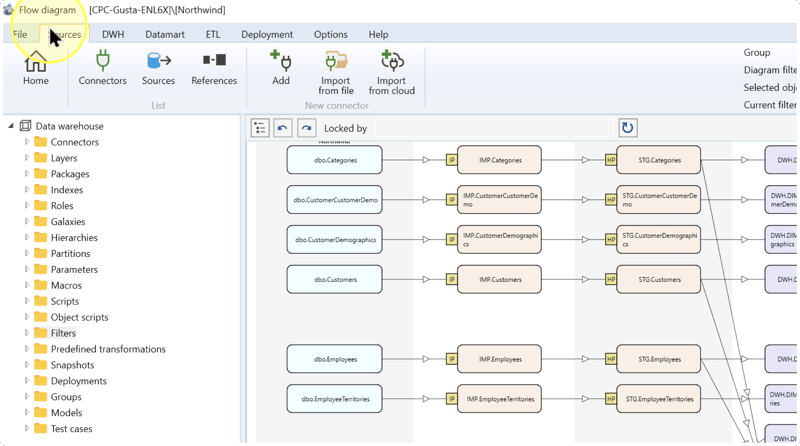Switch to the Options ribbon tab
The image size is (800, 446).
pyautogui.click(x=331, y=34)
